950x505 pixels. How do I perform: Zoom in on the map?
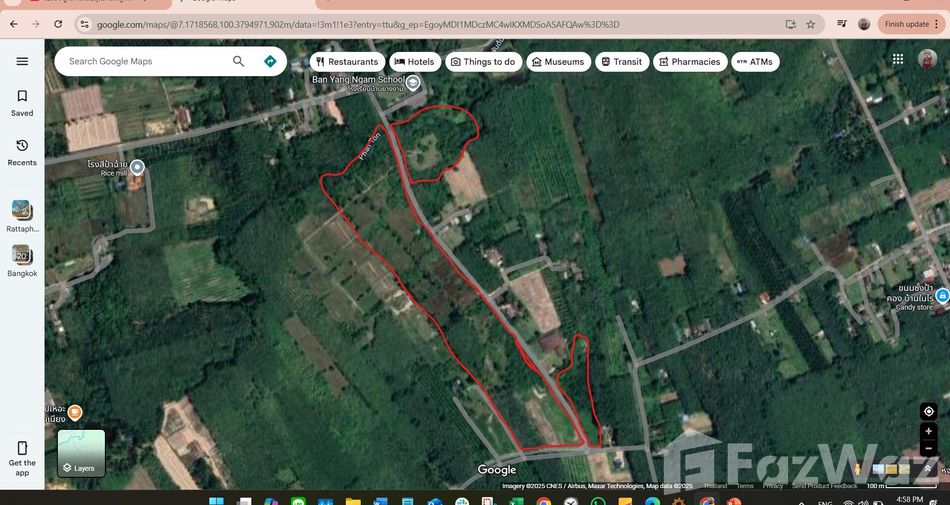point(929,432)
